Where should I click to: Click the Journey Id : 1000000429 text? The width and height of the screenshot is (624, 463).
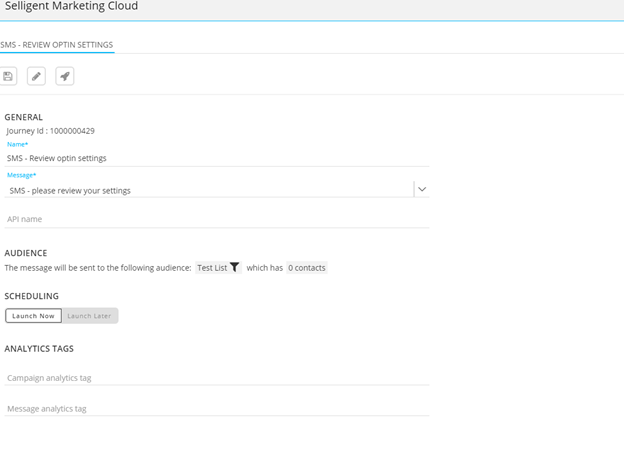[51, 131]
